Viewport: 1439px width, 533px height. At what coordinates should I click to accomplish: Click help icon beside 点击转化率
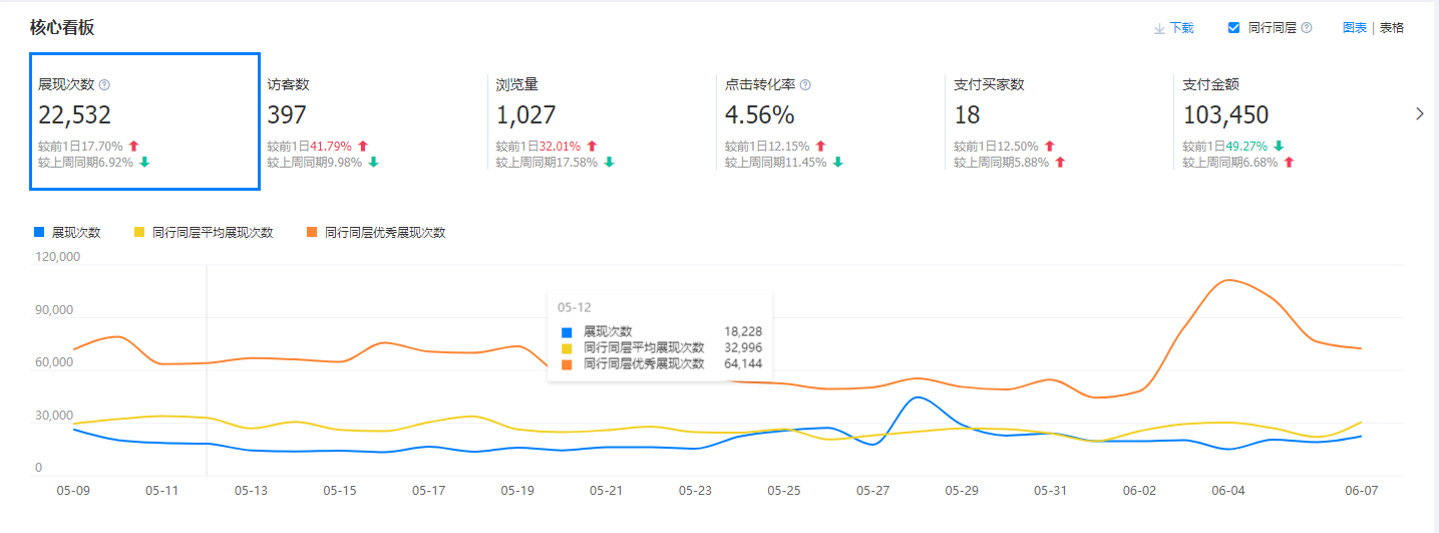[x=806, y=85]
